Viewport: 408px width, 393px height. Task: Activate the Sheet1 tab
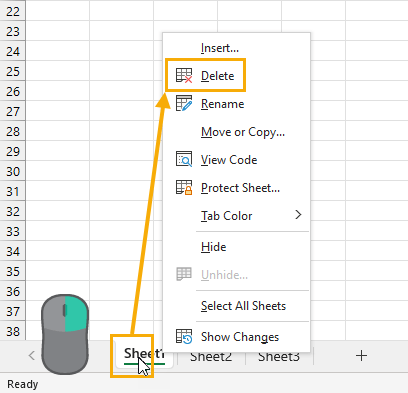pos(144,354)
